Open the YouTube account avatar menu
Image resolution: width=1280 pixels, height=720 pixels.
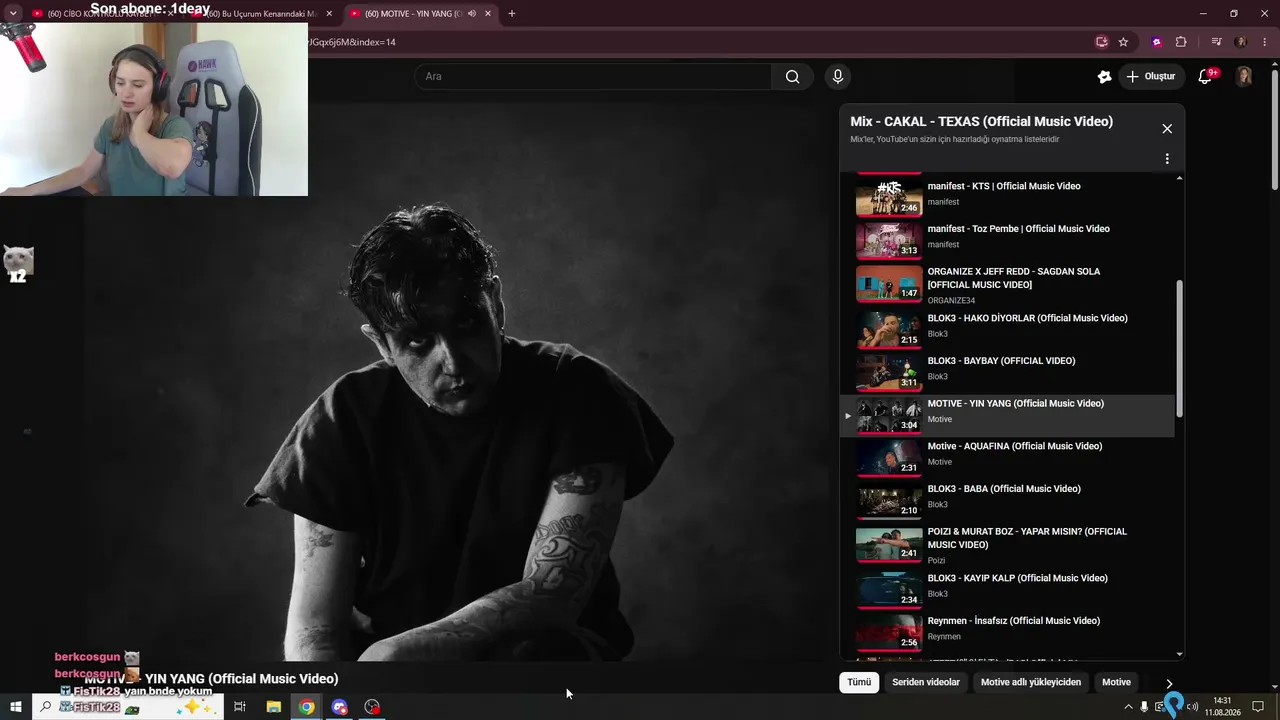coord(1244,77)
